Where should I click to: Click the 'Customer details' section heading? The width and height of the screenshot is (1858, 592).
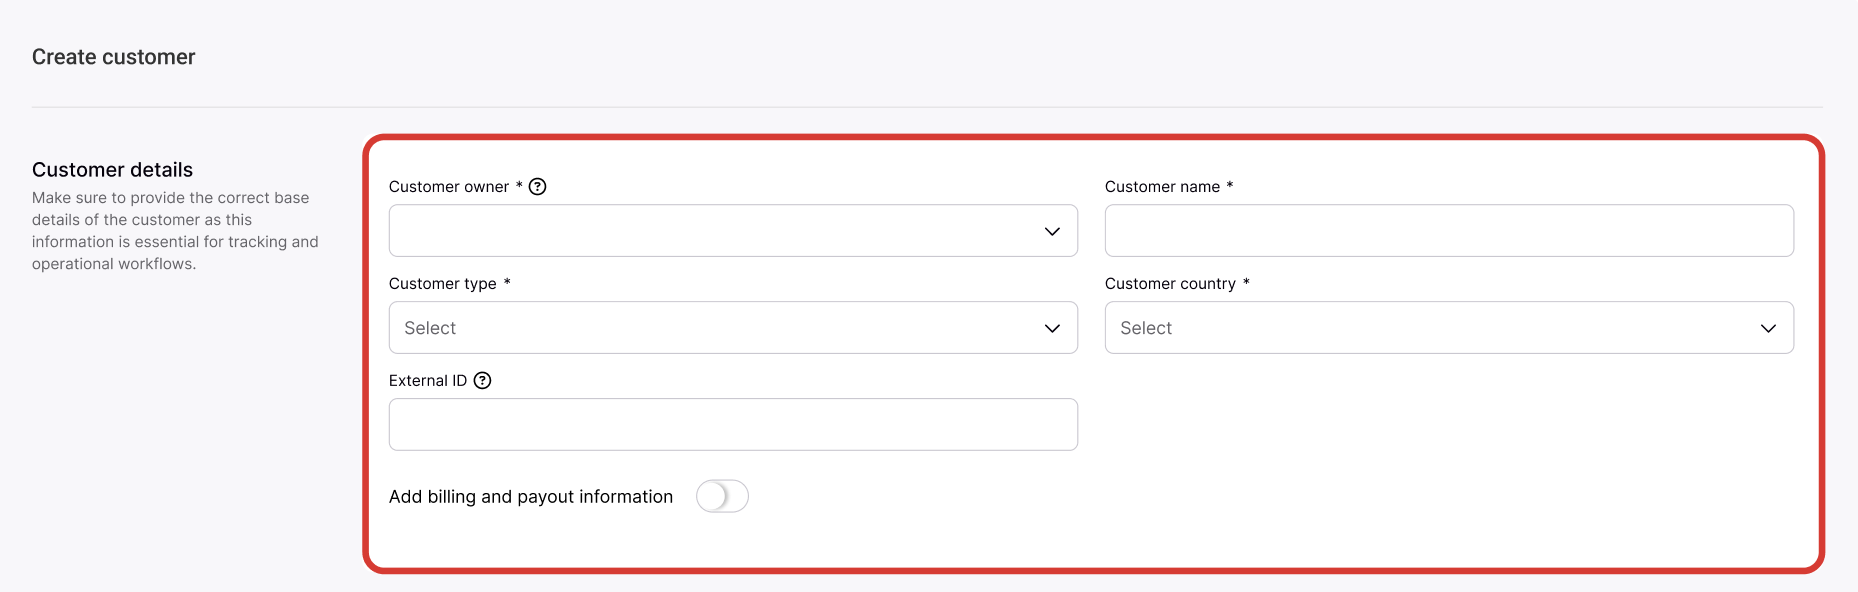[x=112, y=170]
